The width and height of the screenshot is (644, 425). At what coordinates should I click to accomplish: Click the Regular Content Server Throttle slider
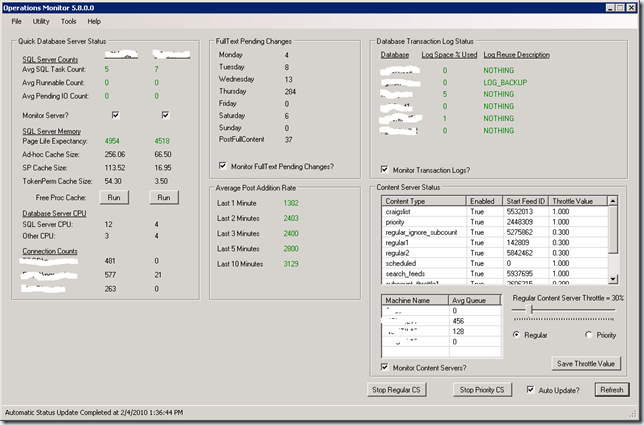531,310
